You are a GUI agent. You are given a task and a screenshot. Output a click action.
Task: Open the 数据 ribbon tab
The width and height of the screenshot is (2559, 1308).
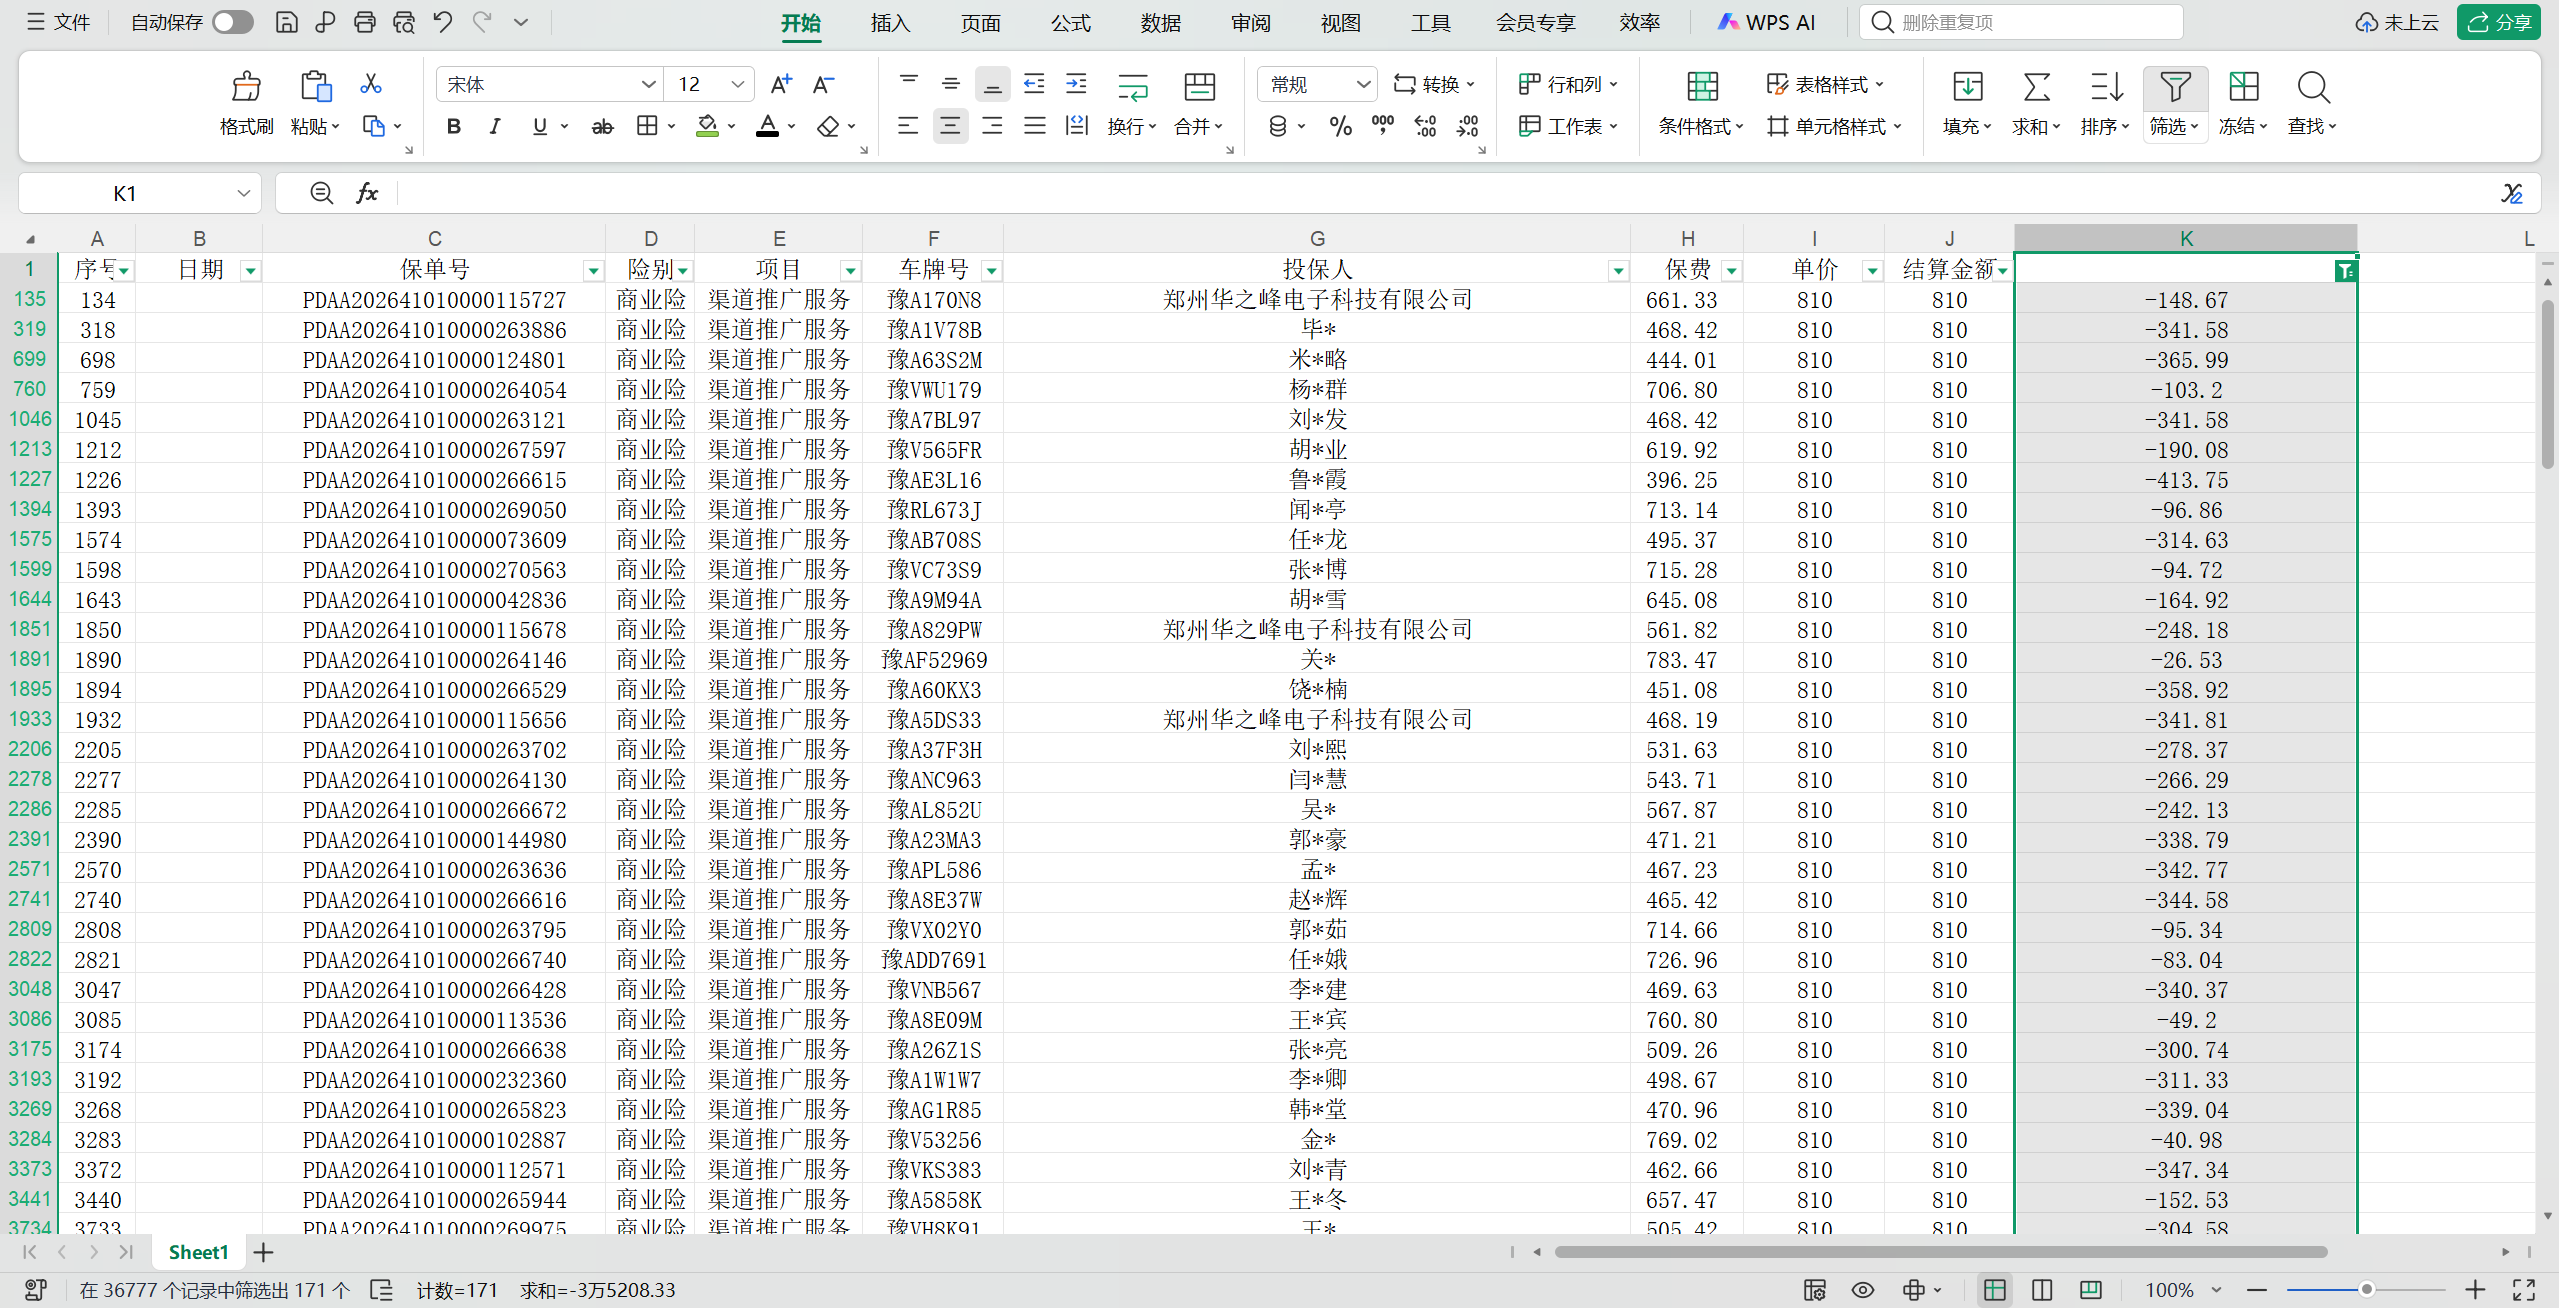tap(1160, 23)
